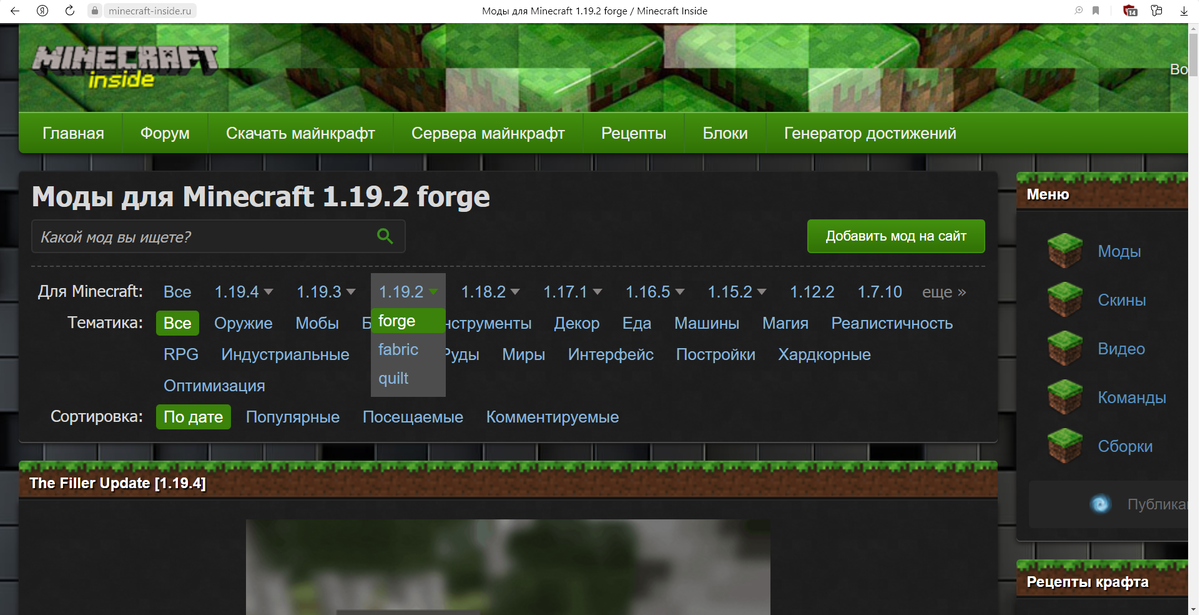This screenshot has width=1200, height=615.
Task: Open The Filler Update [1.19.4] post
Action: (118, 484)
